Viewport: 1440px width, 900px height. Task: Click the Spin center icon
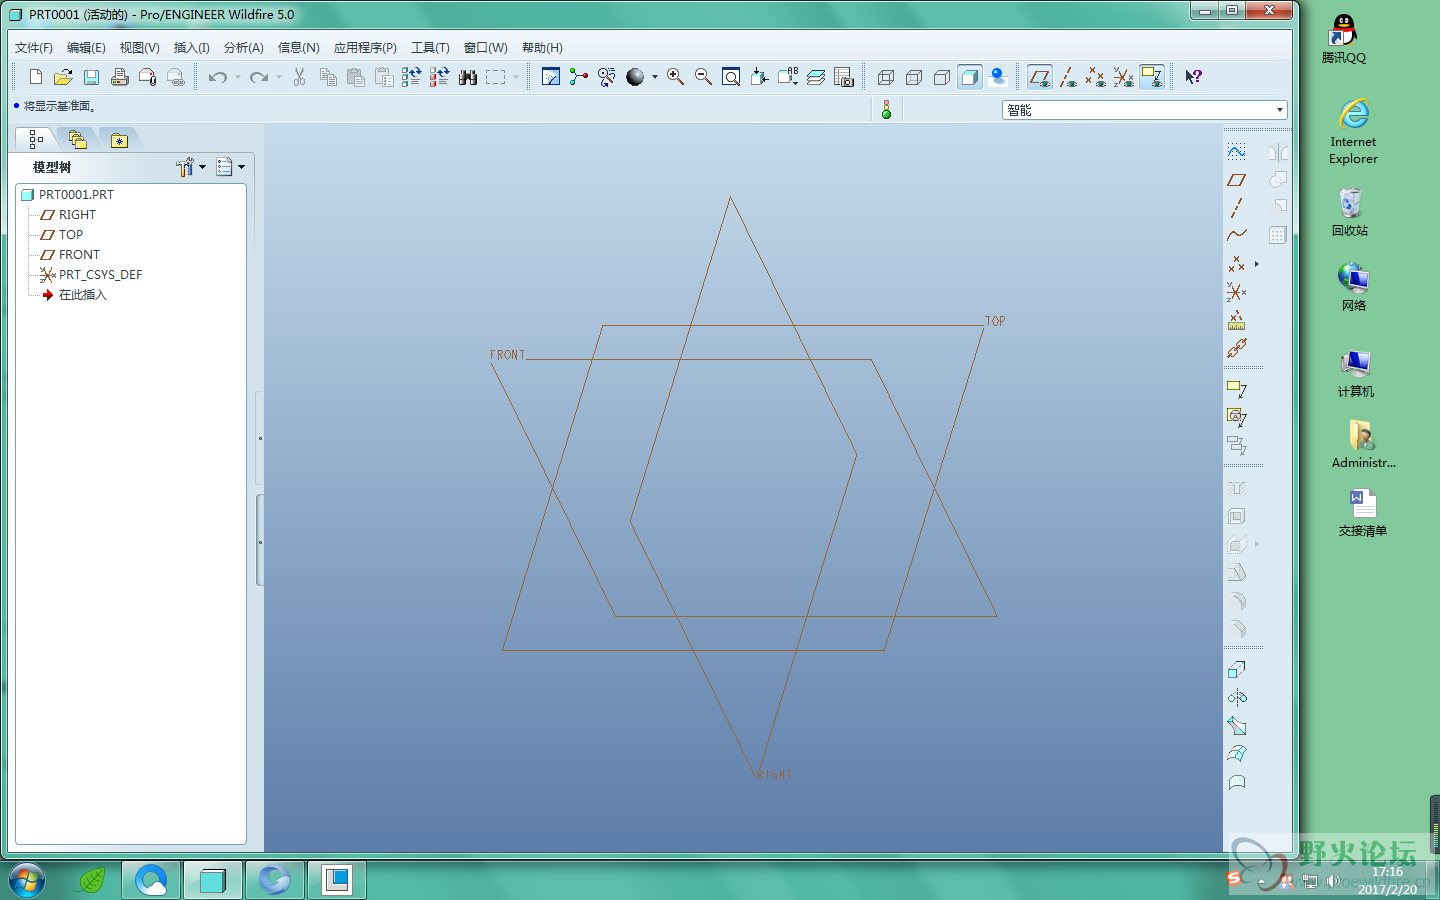(x=579, y=77)
